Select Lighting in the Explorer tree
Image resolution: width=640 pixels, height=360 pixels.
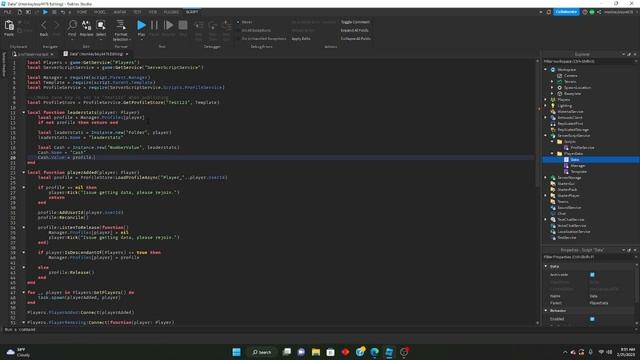564,106
